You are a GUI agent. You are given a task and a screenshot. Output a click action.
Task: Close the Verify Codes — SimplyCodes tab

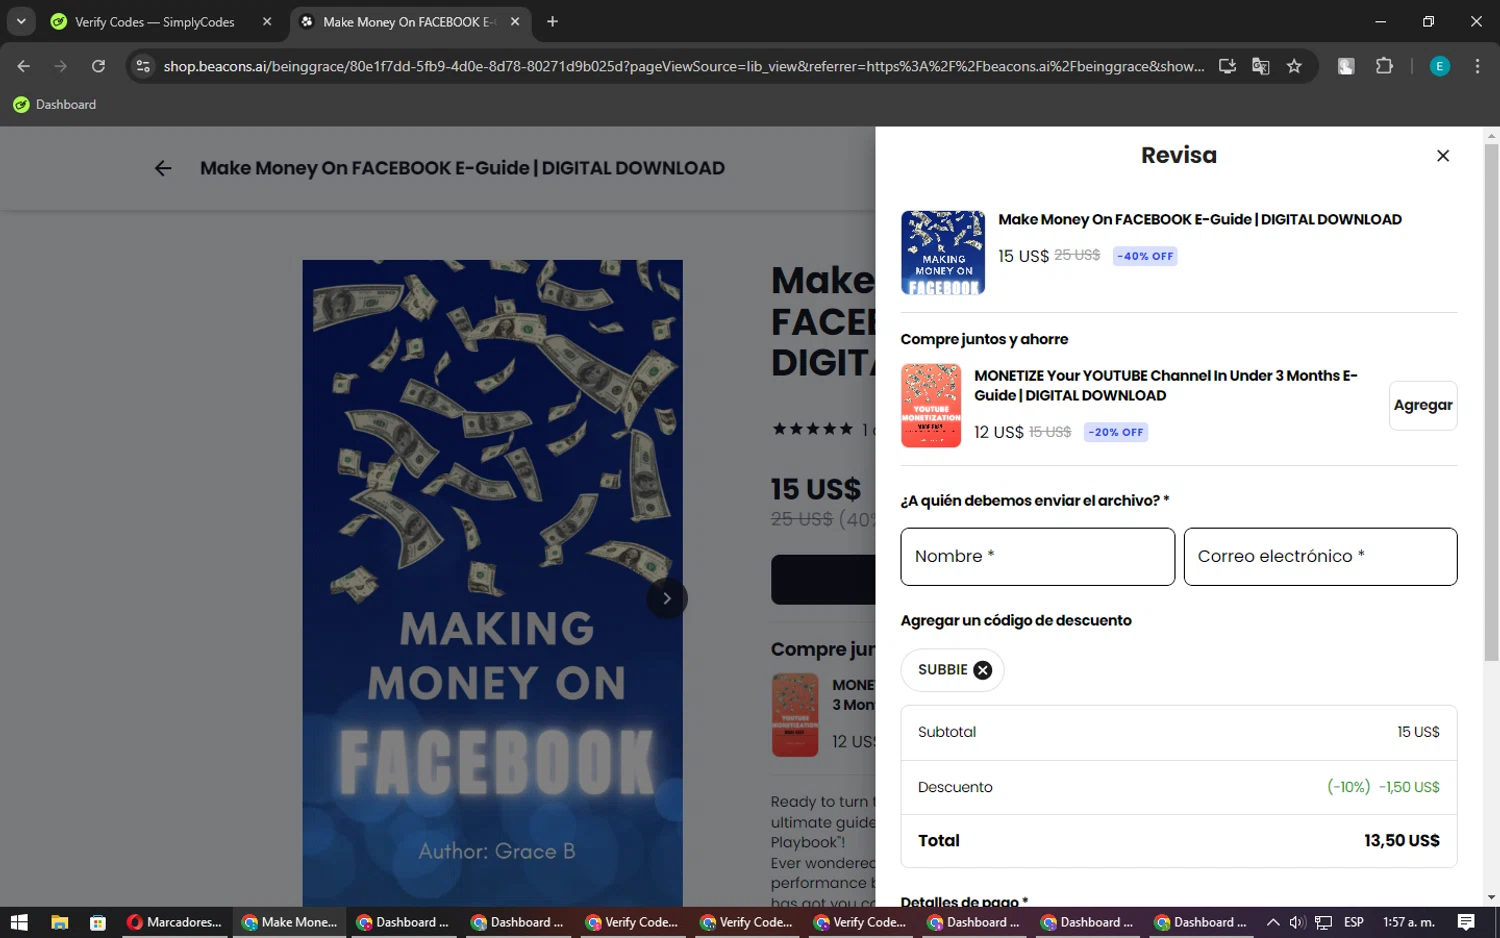click(x=267, y=22)
